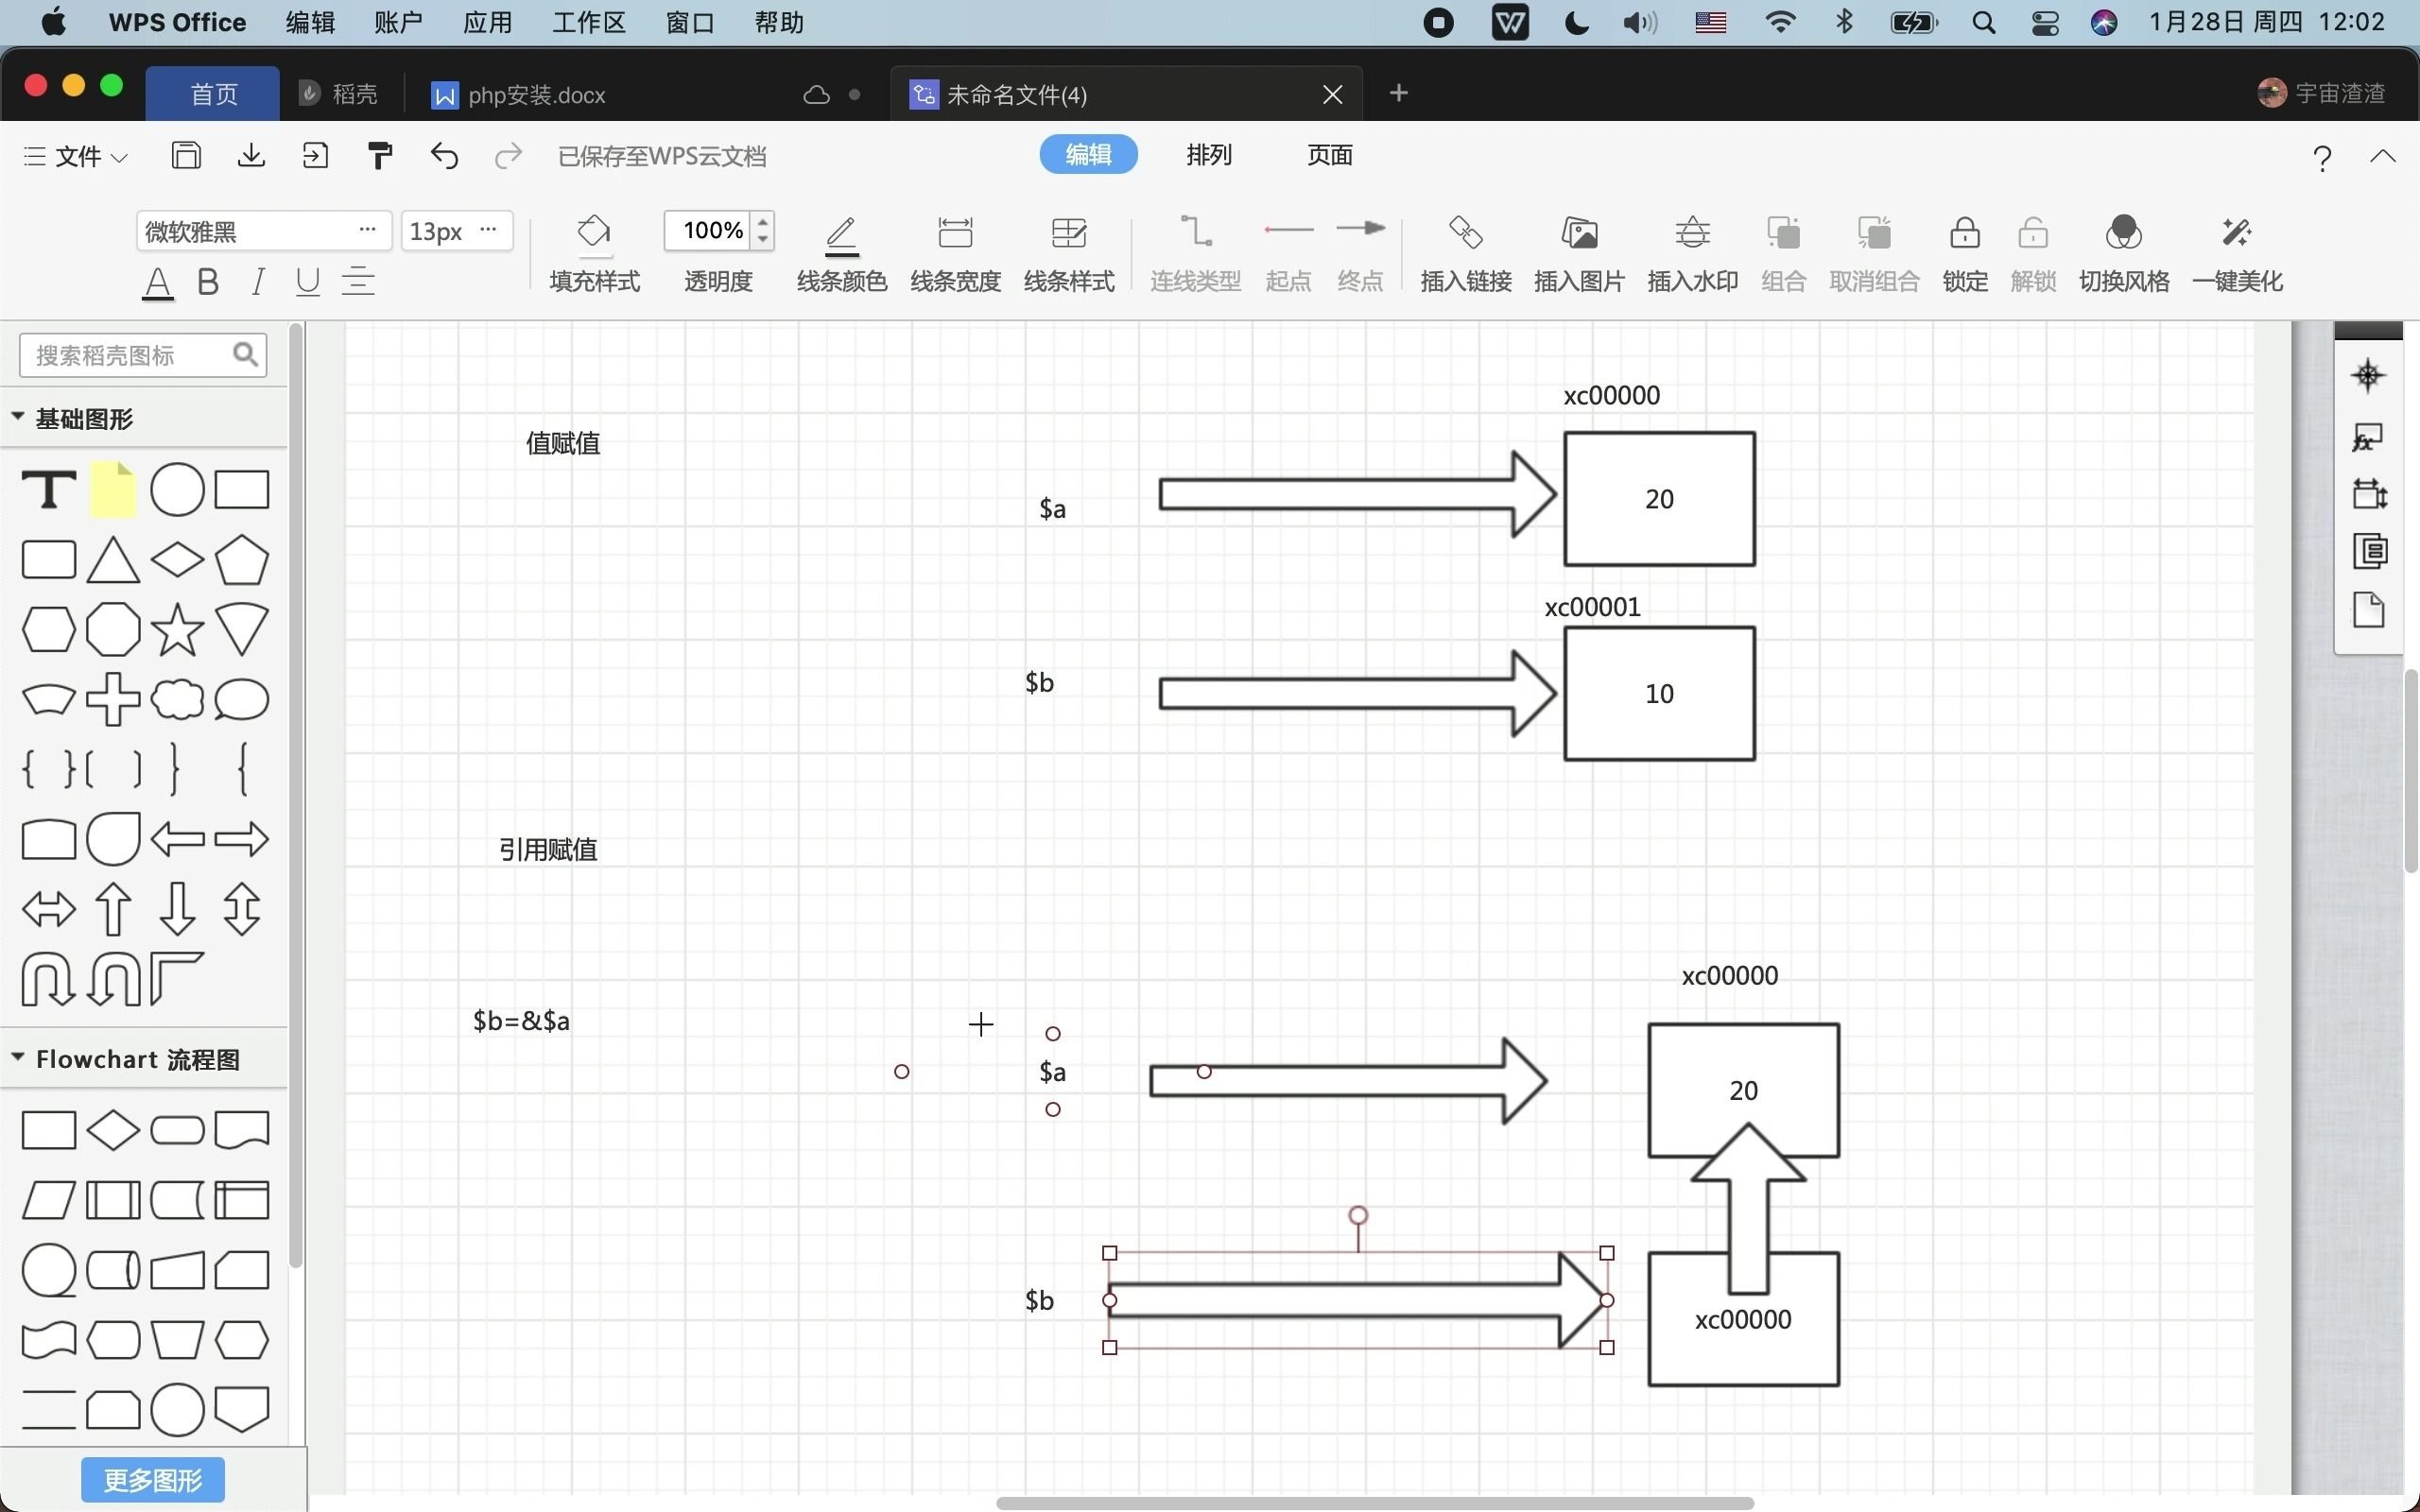Open the font family dropdown 微软雅黑
This screenshot has width=2420, height=1512.
coord(264,231)
